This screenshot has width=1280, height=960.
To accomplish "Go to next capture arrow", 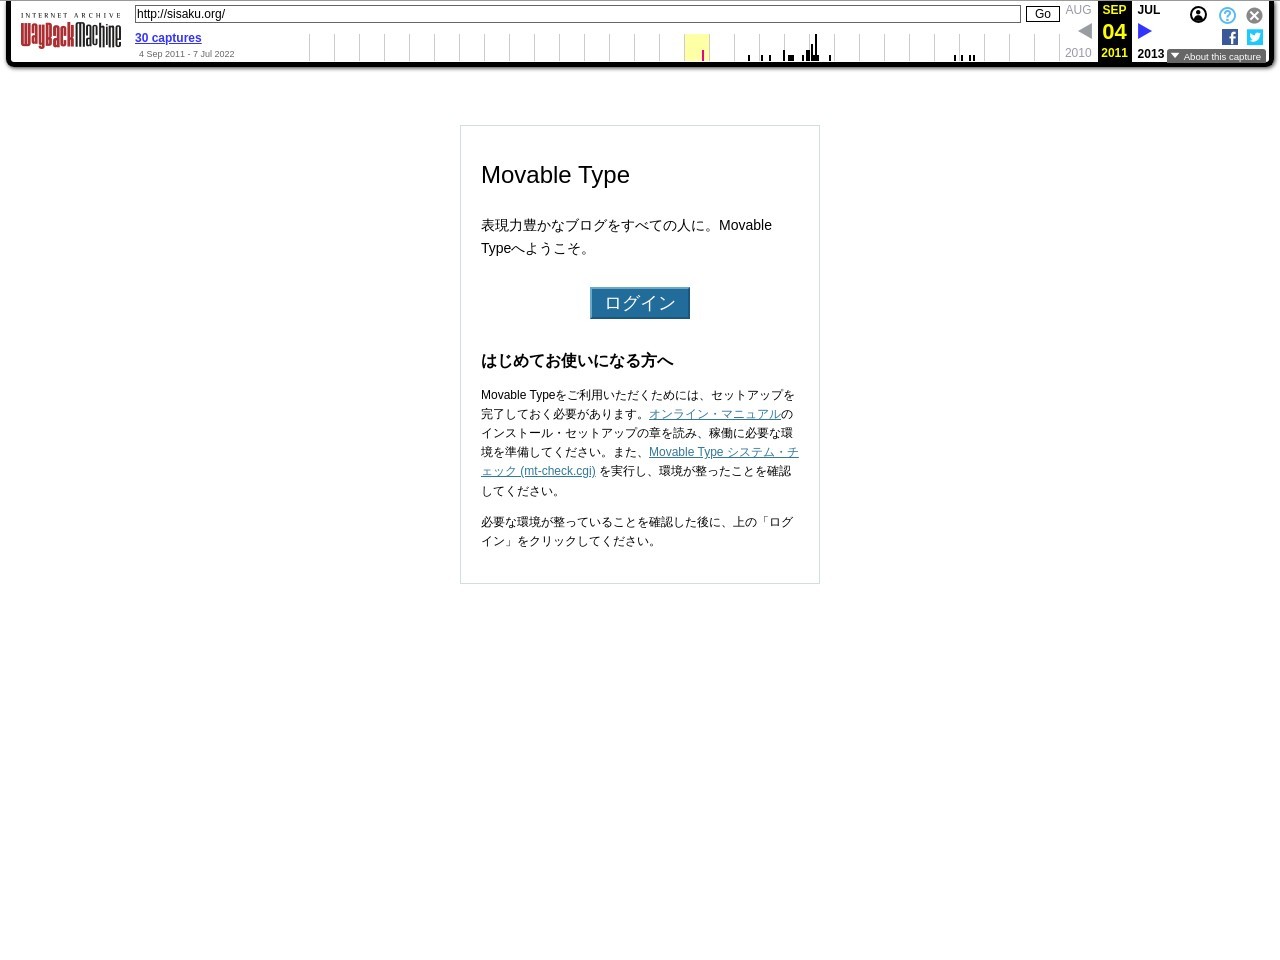I will [x=1145, y=31].
